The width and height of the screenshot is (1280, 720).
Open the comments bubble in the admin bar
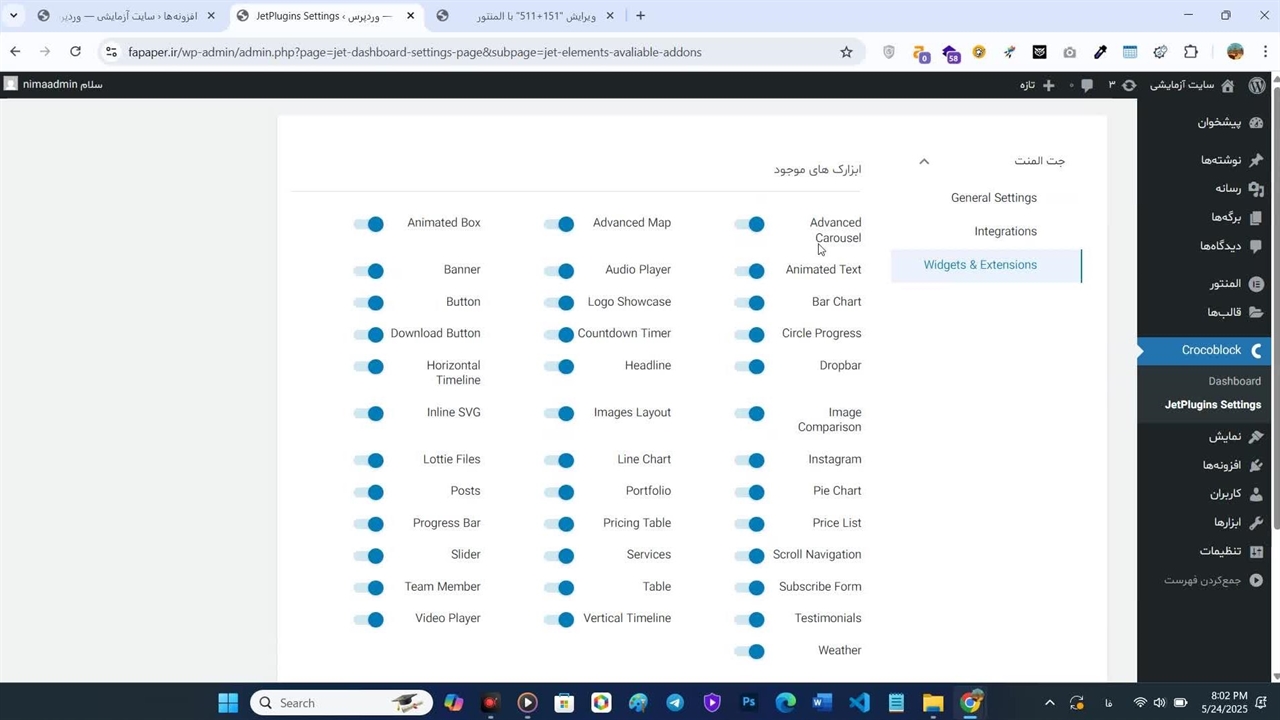pyautogui.click(x=1087, y=85)
